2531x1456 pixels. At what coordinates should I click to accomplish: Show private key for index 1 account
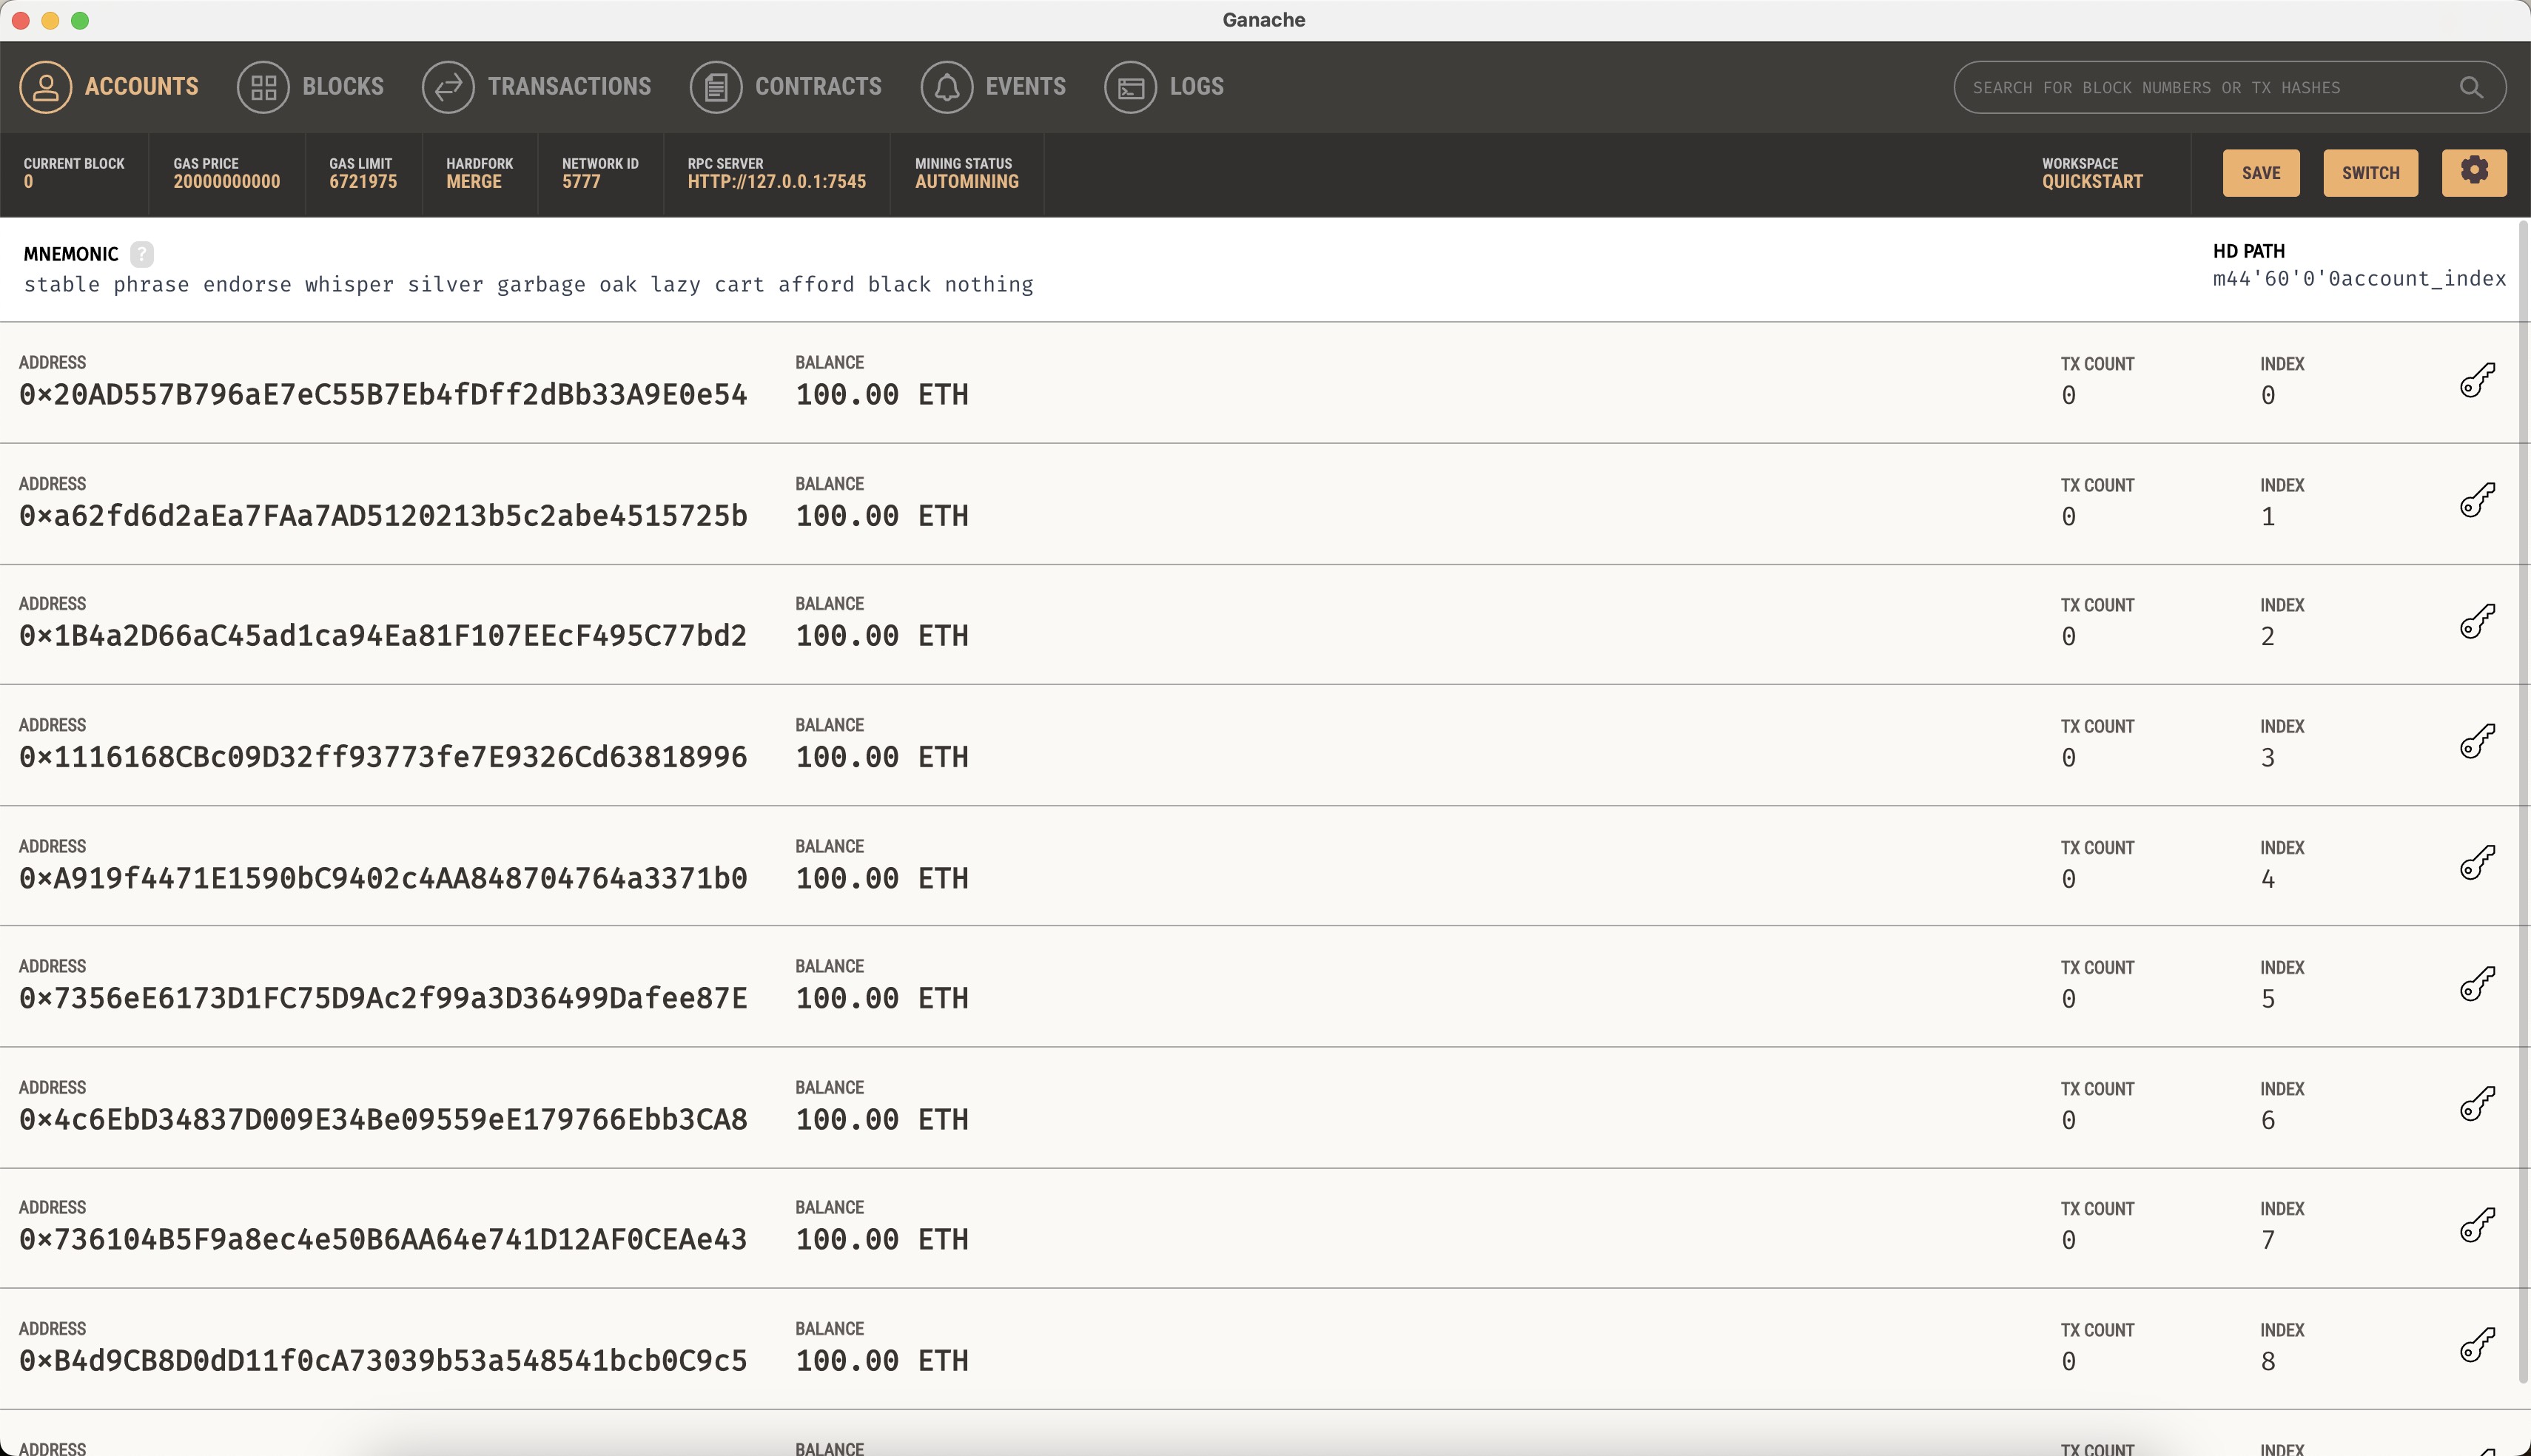[x=2477, y=500]
